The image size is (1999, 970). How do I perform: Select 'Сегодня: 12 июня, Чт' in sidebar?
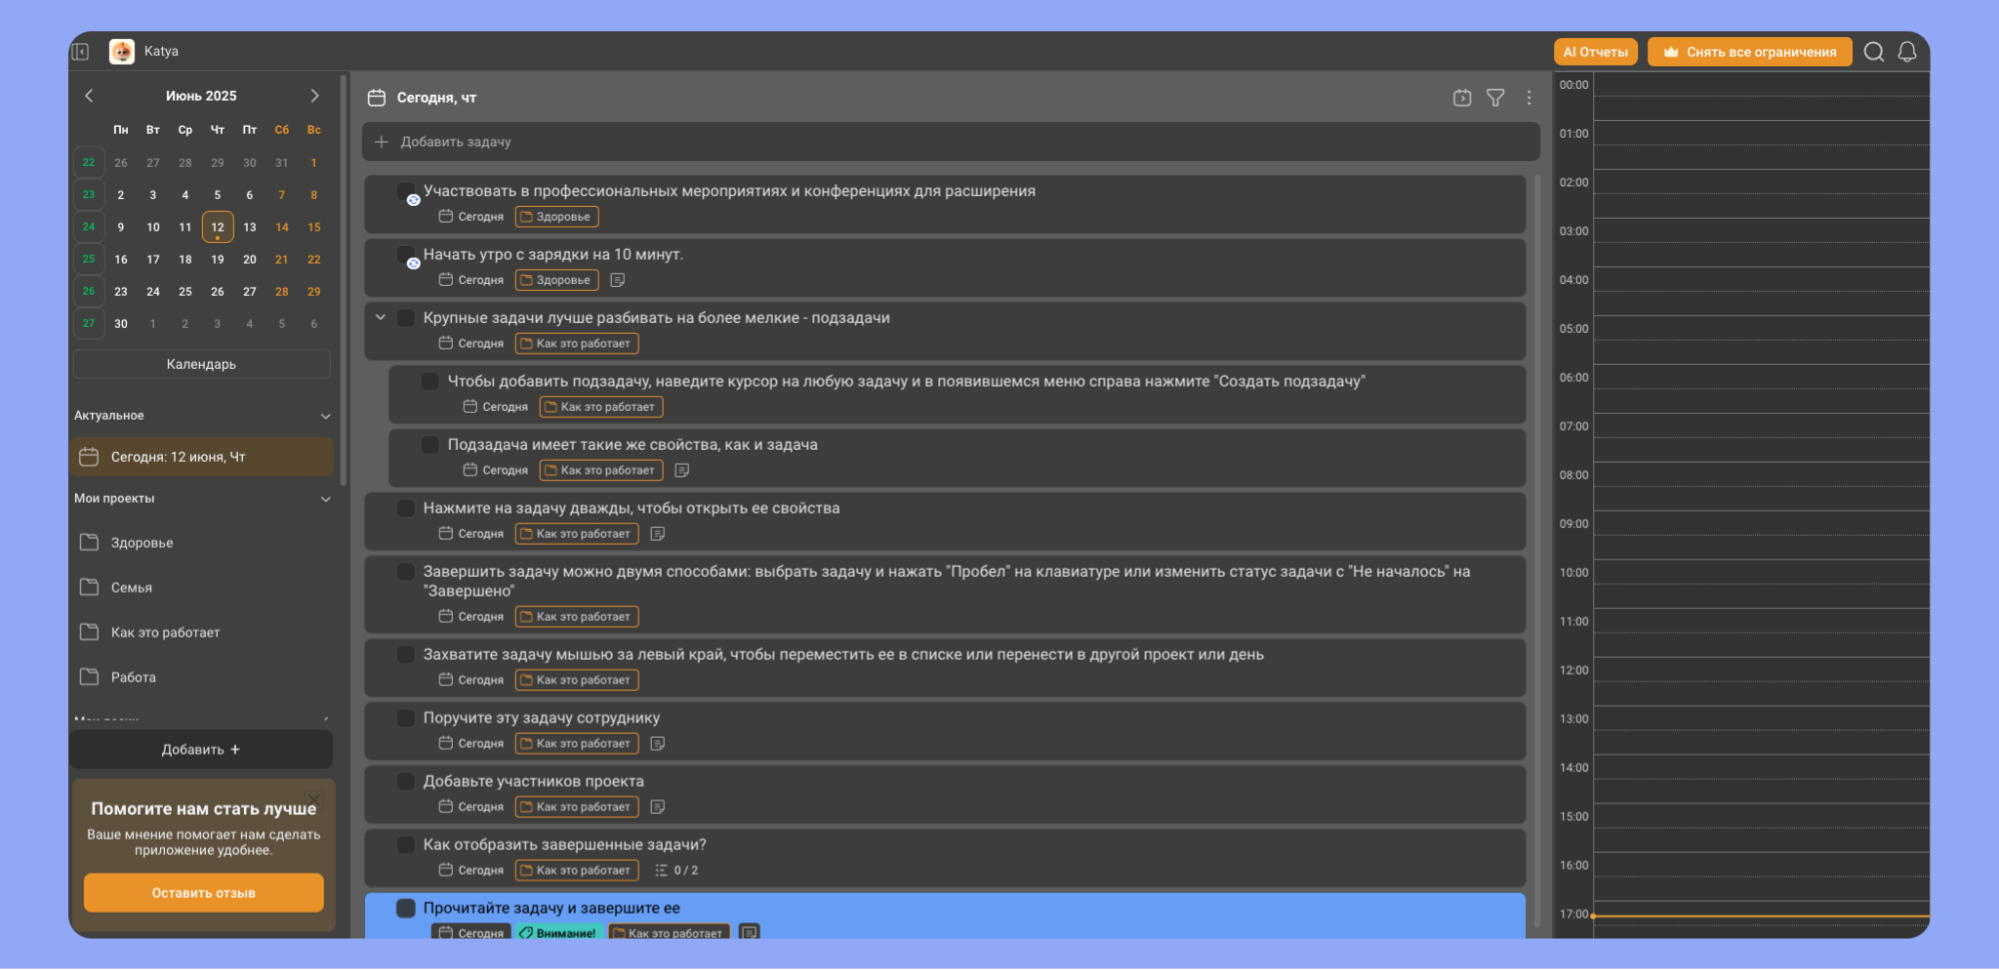pos(178,457)
